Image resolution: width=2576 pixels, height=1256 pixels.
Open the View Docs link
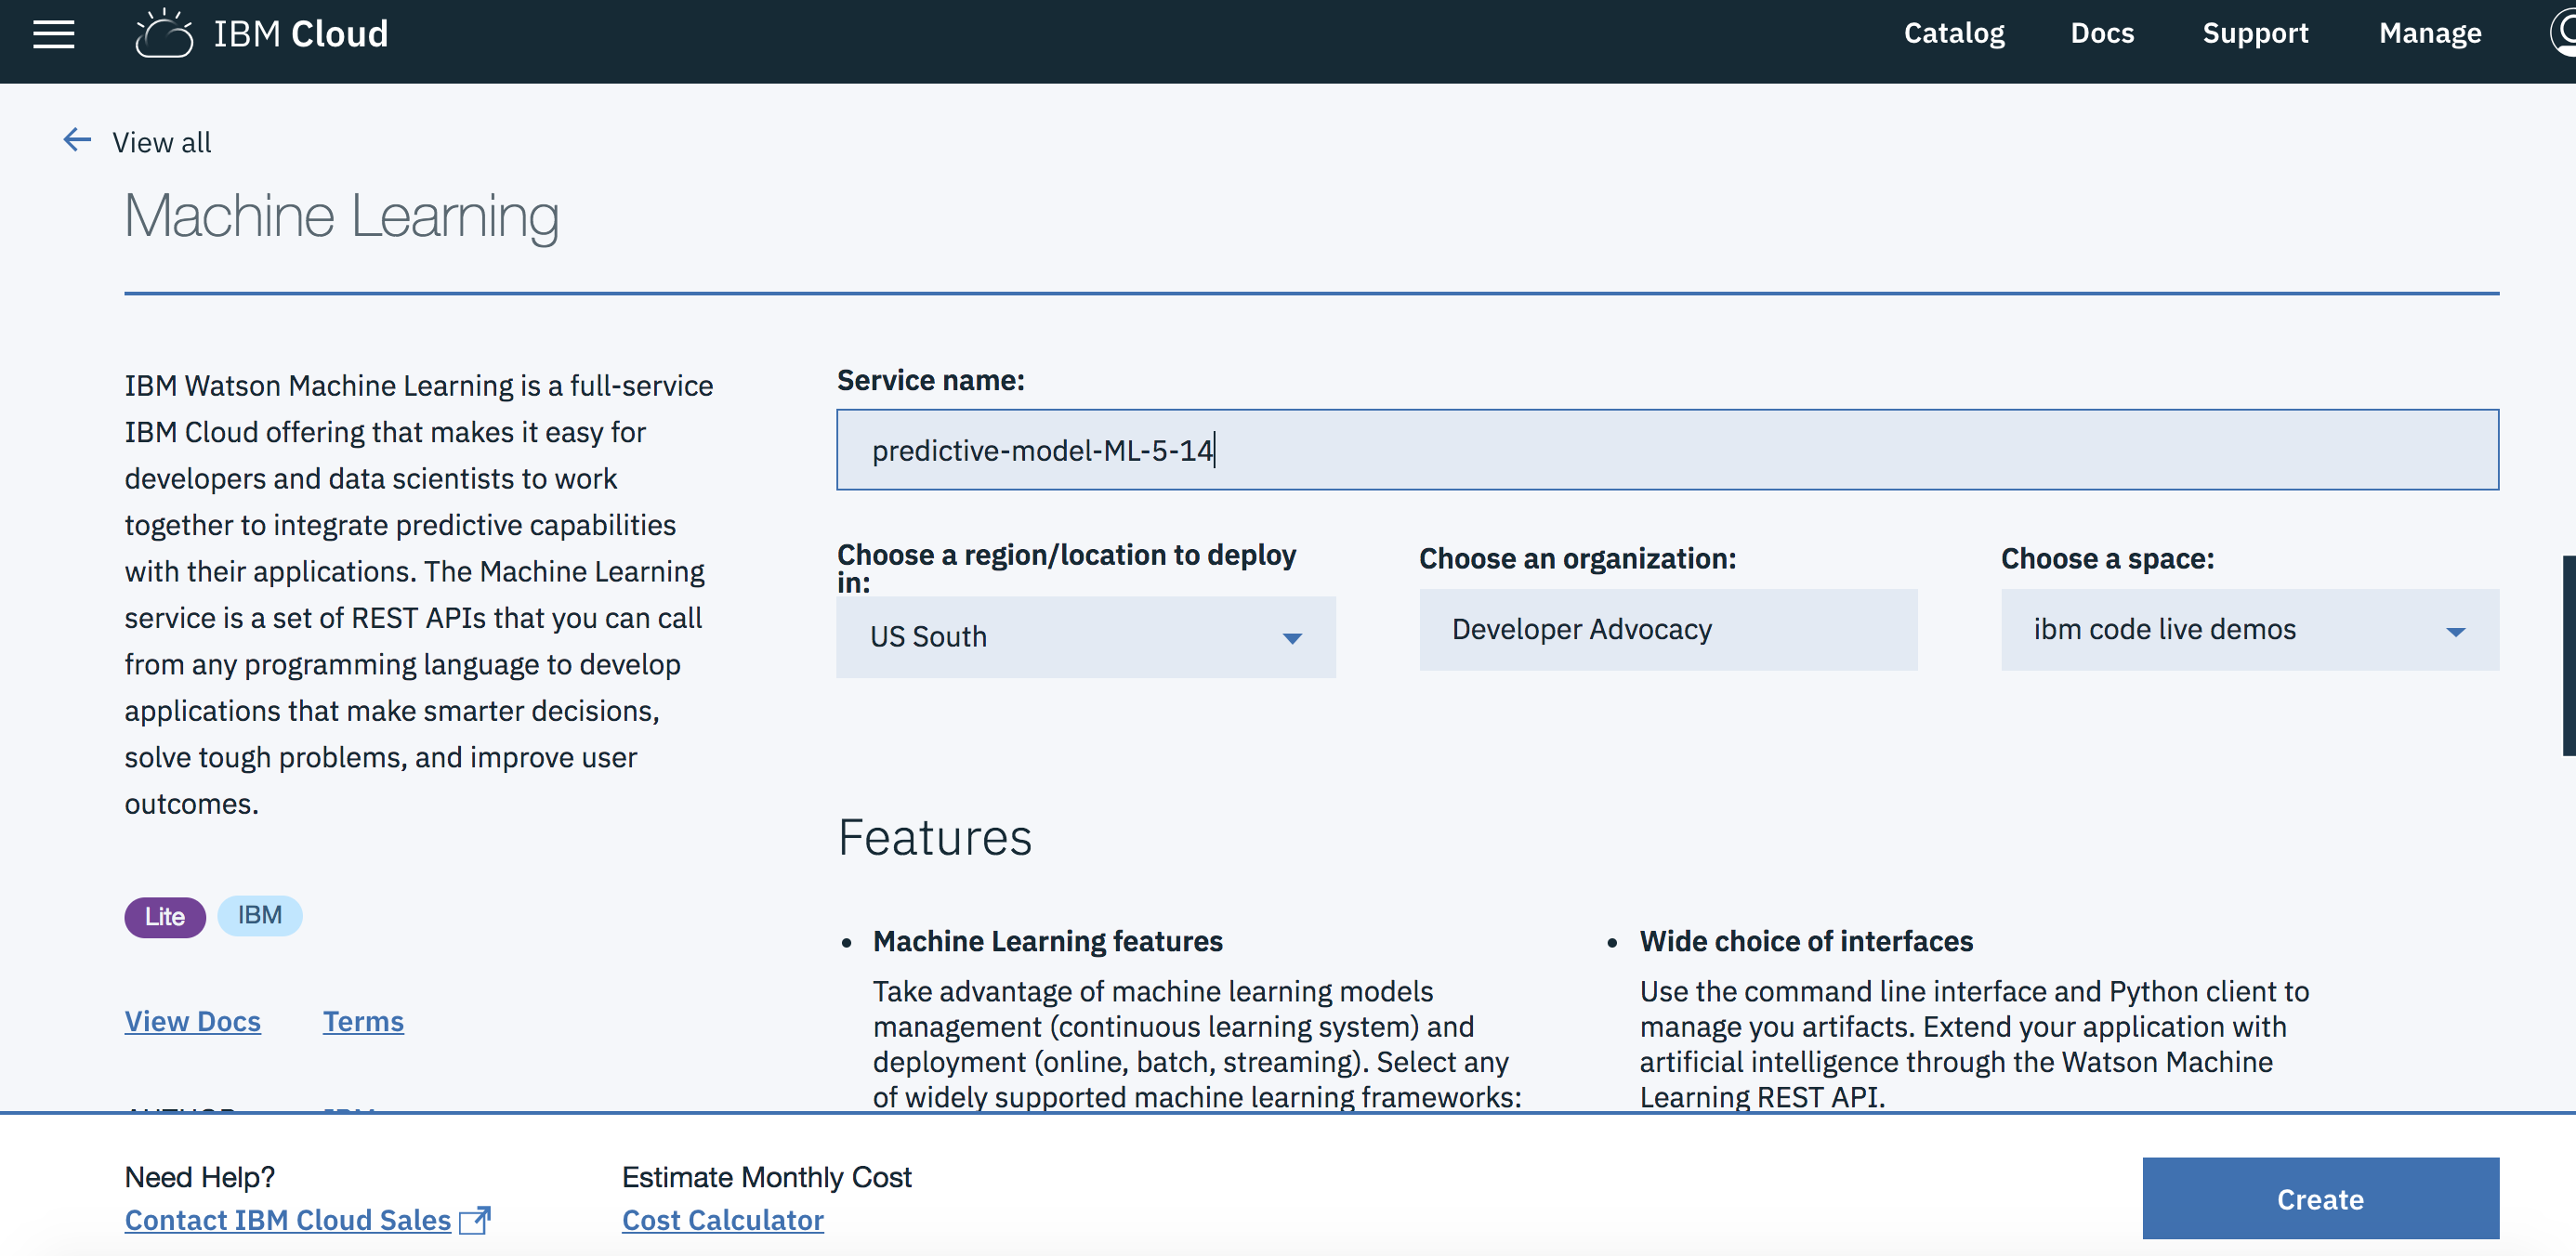192,1021
